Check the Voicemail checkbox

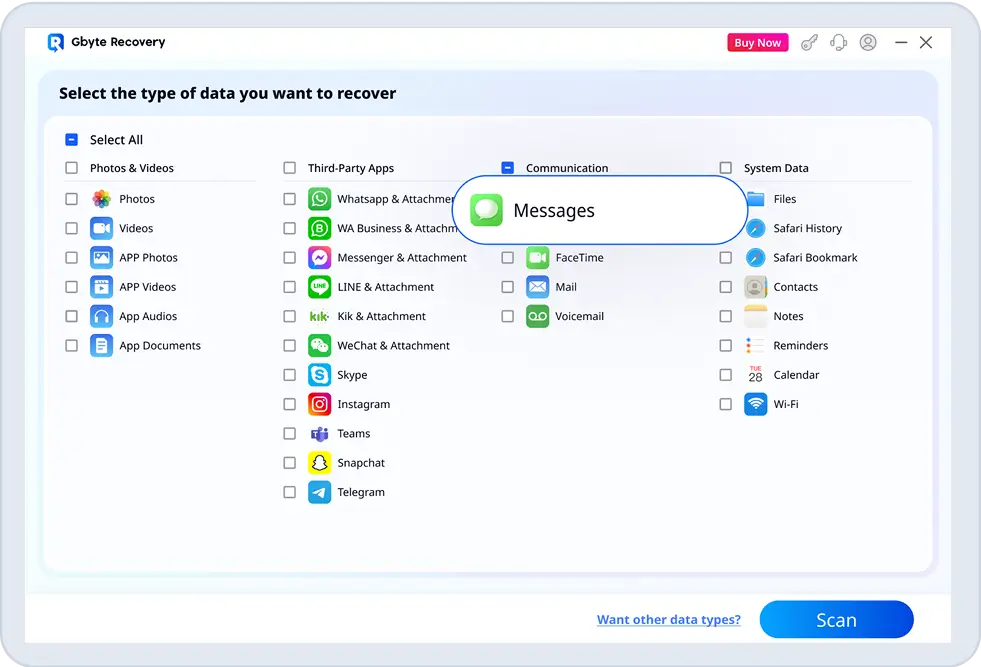[x=507, y=317]
